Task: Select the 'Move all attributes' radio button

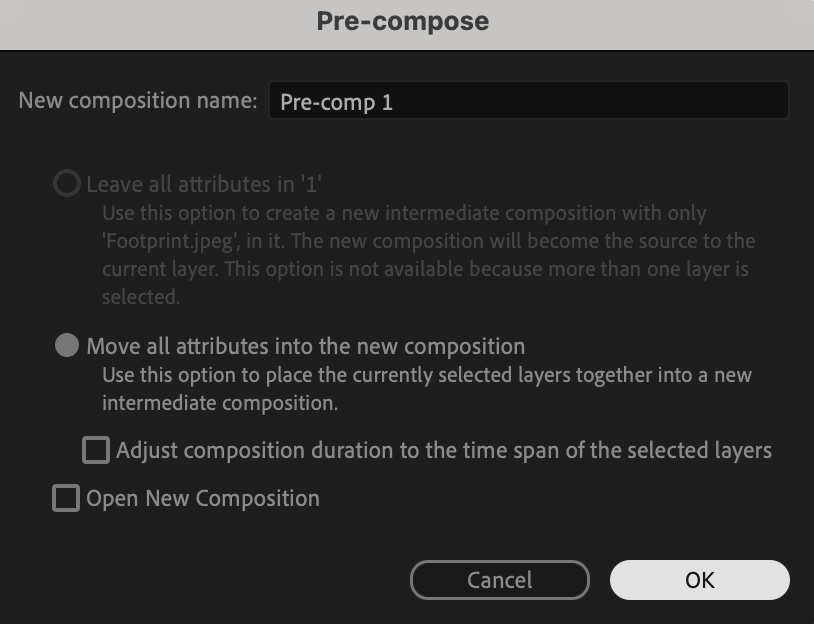Action: pos(67,346)
